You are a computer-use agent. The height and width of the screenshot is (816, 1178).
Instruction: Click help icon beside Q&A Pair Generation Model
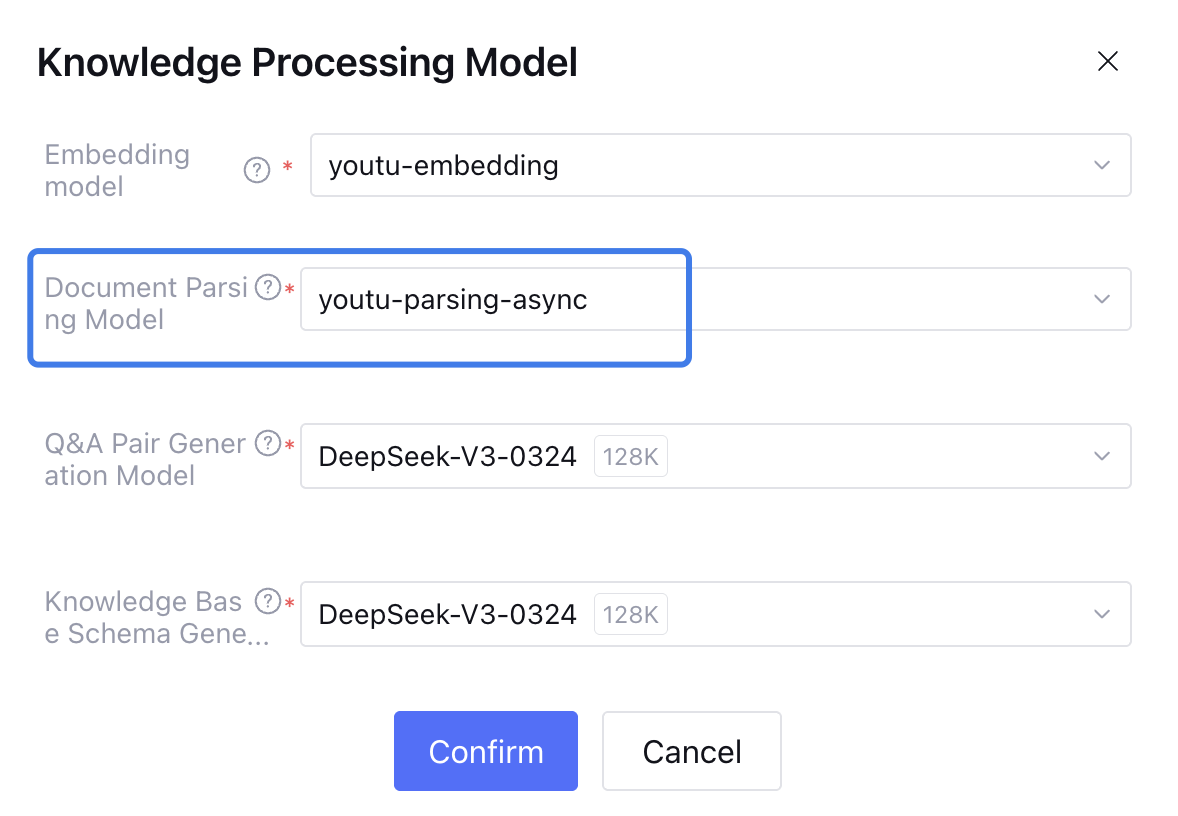[x=267, y=443]
